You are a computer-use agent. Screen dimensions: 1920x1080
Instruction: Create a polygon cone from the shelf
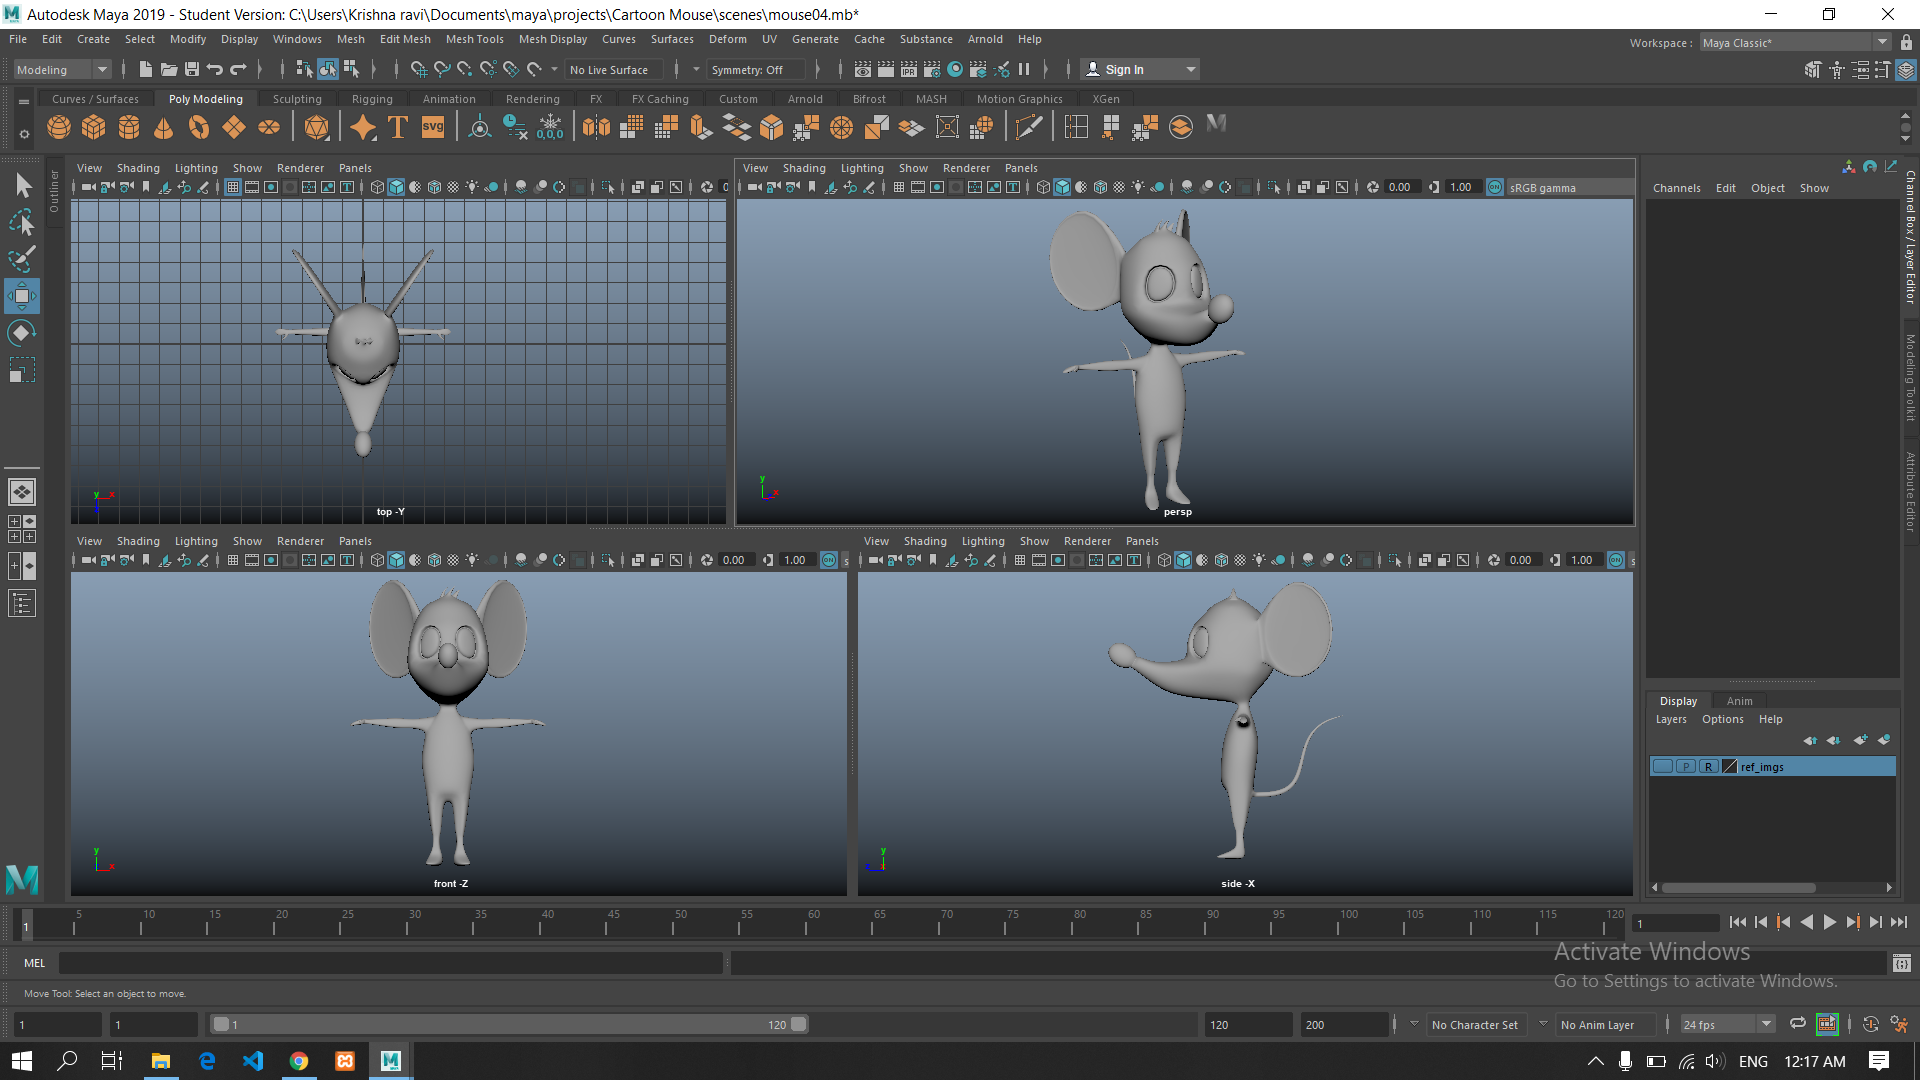pyautogui.click(x=164, y=127)
